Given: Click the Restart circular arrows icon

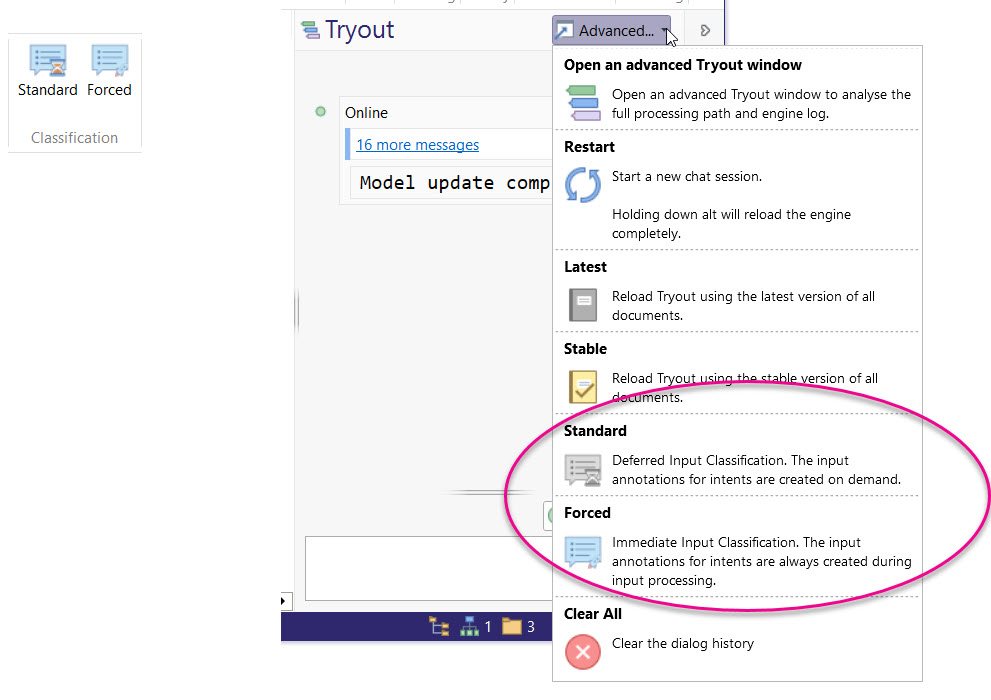Looking at the screenshot, I should 583,185.
